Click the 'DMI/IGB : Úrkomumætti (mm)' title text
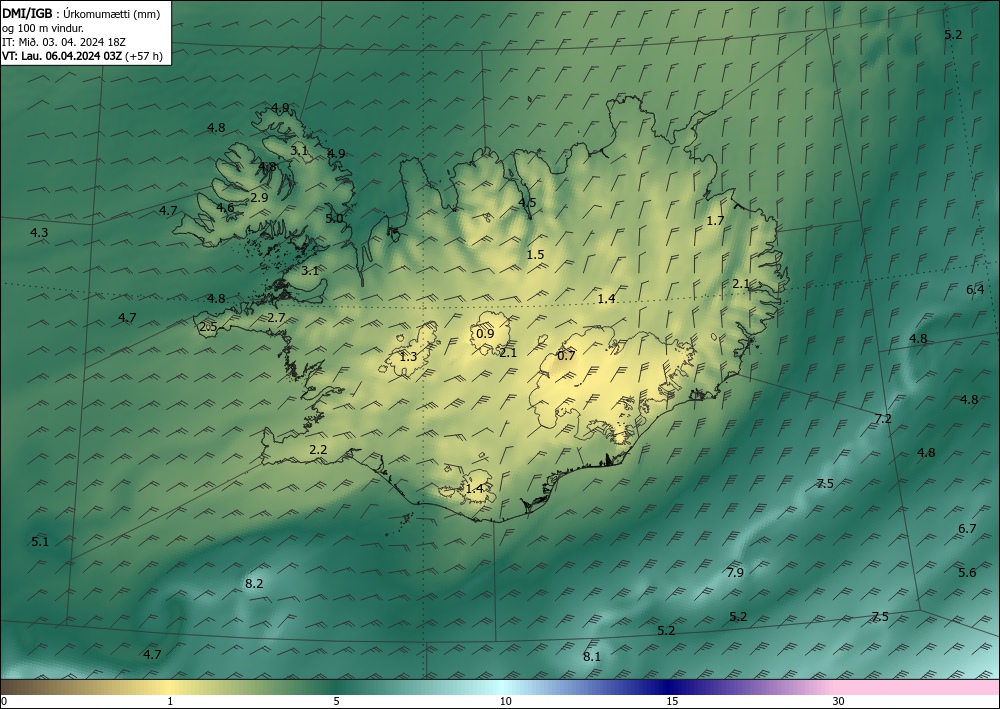This screenshot has width=1000, height=709. point(81,14)
